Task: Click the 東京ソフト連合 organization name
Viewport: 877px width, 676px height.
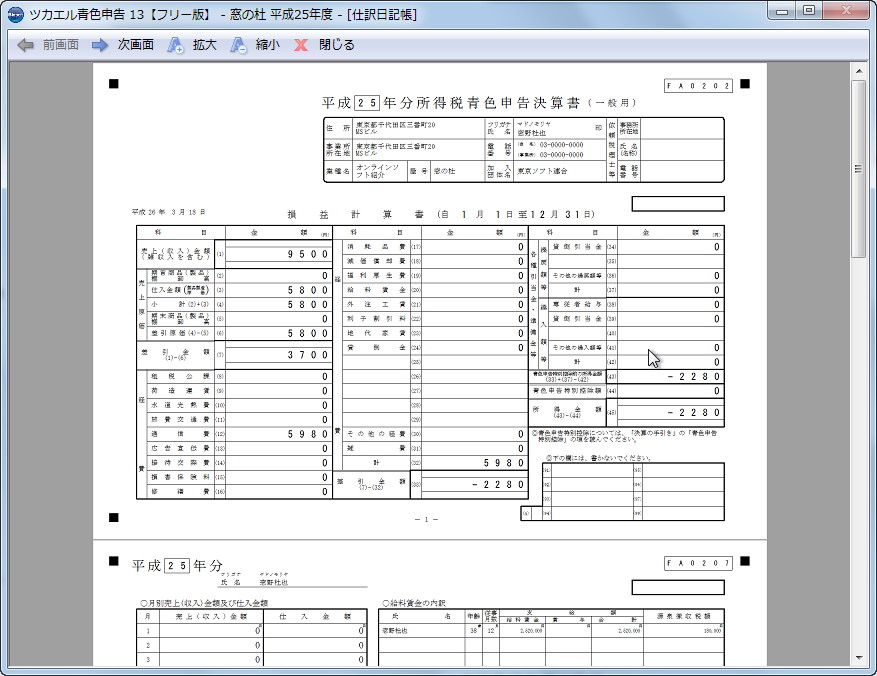Action: (541, 171)
